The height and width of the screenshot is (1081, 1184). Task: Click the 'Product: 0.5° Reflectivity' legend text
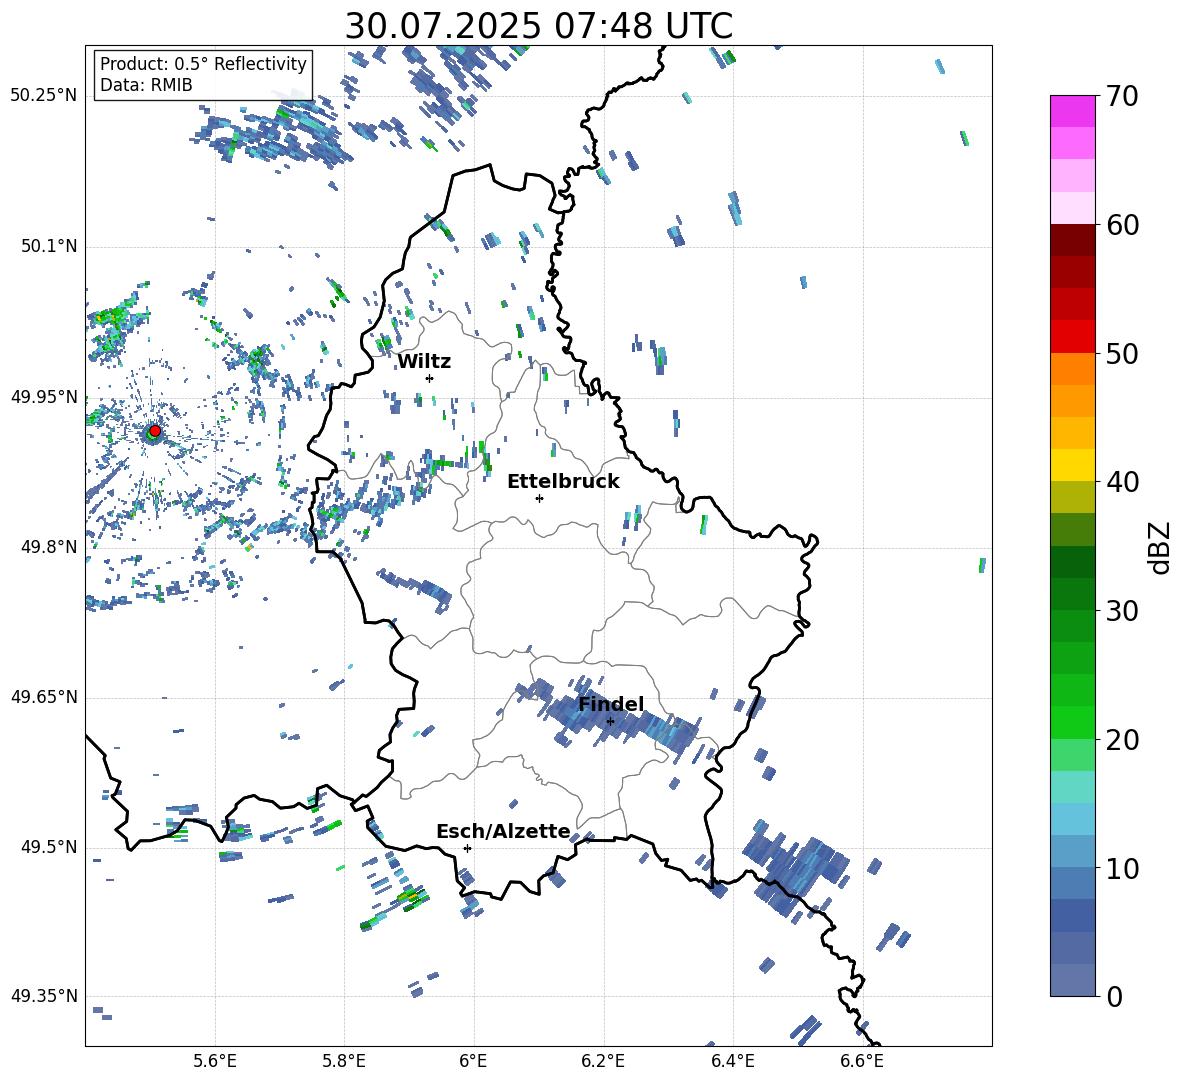203,63
